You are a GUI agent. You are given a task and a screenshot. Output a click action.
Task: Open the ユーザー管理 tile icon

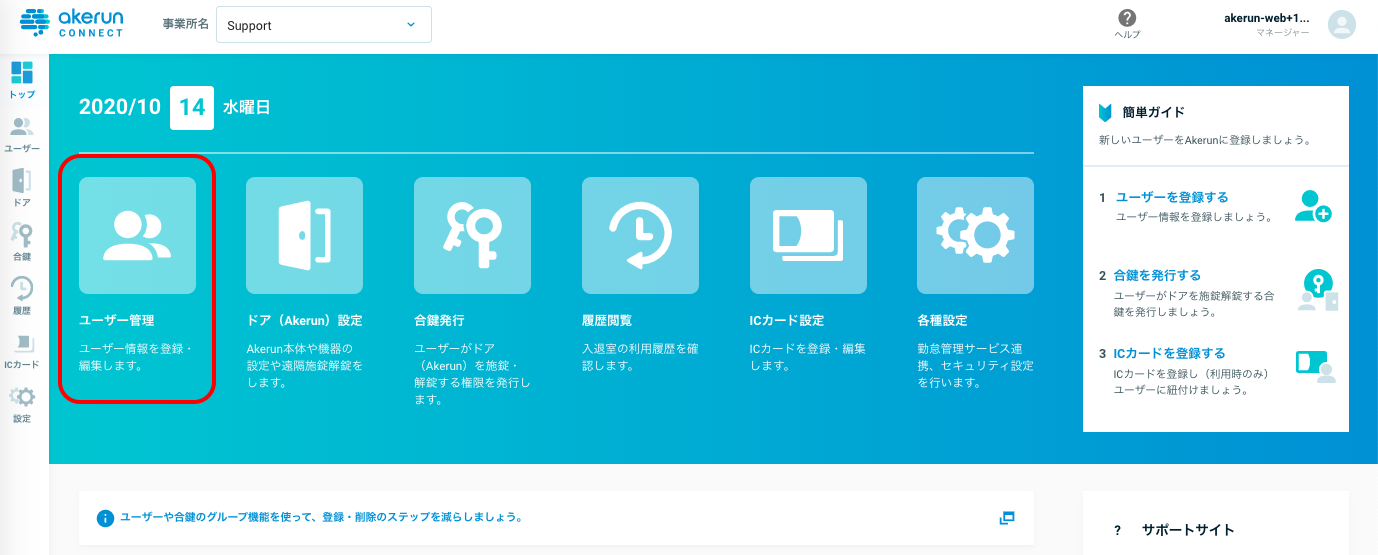pyautogui.click(x=137, y=236)
